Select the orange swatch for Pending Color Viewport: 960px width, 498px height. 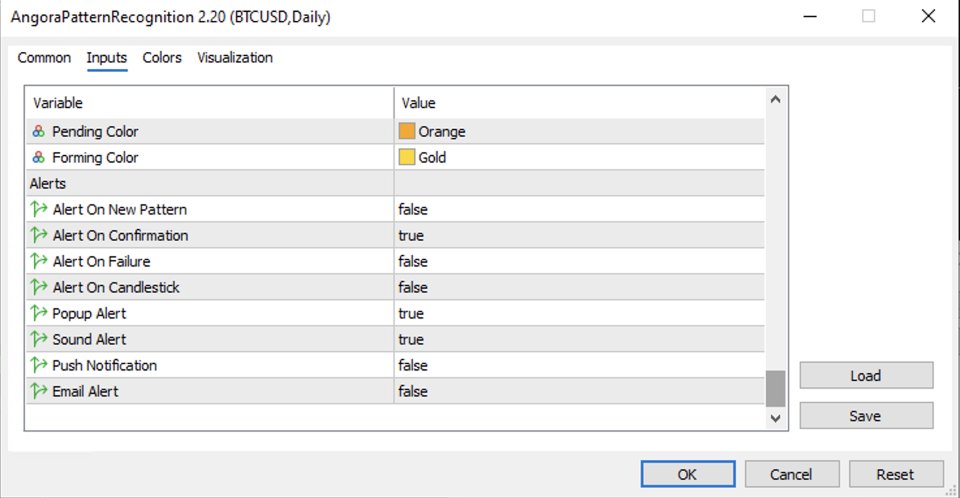point(407,131)
